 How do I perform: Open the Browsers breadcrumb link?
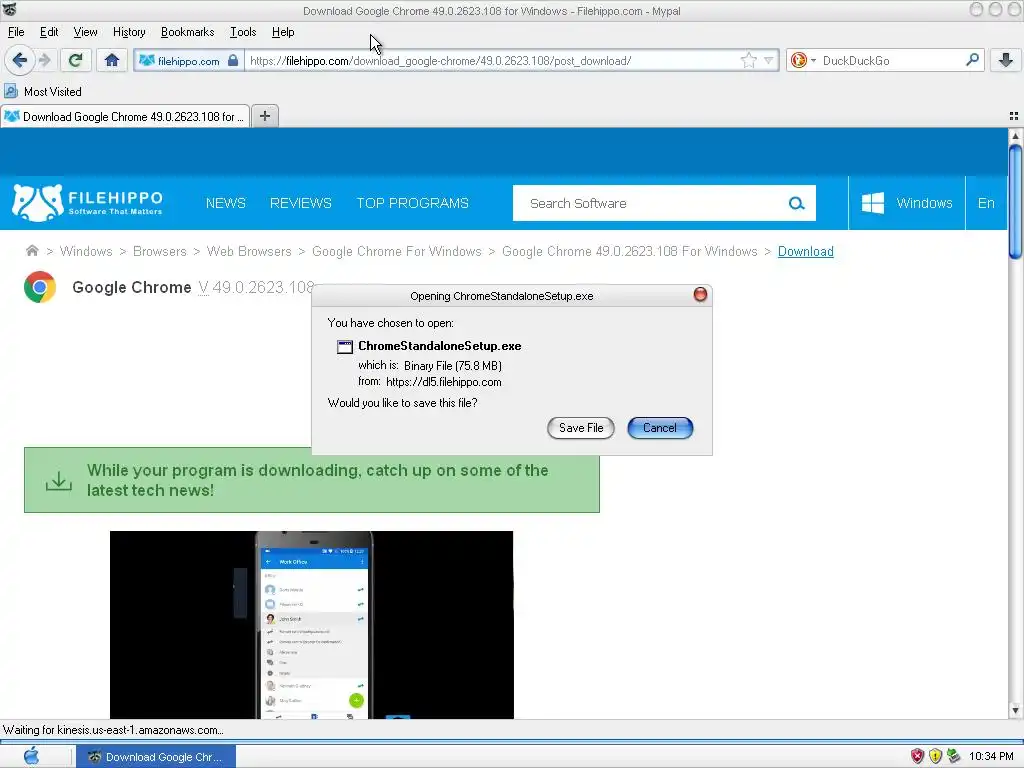tap(159, 251)
